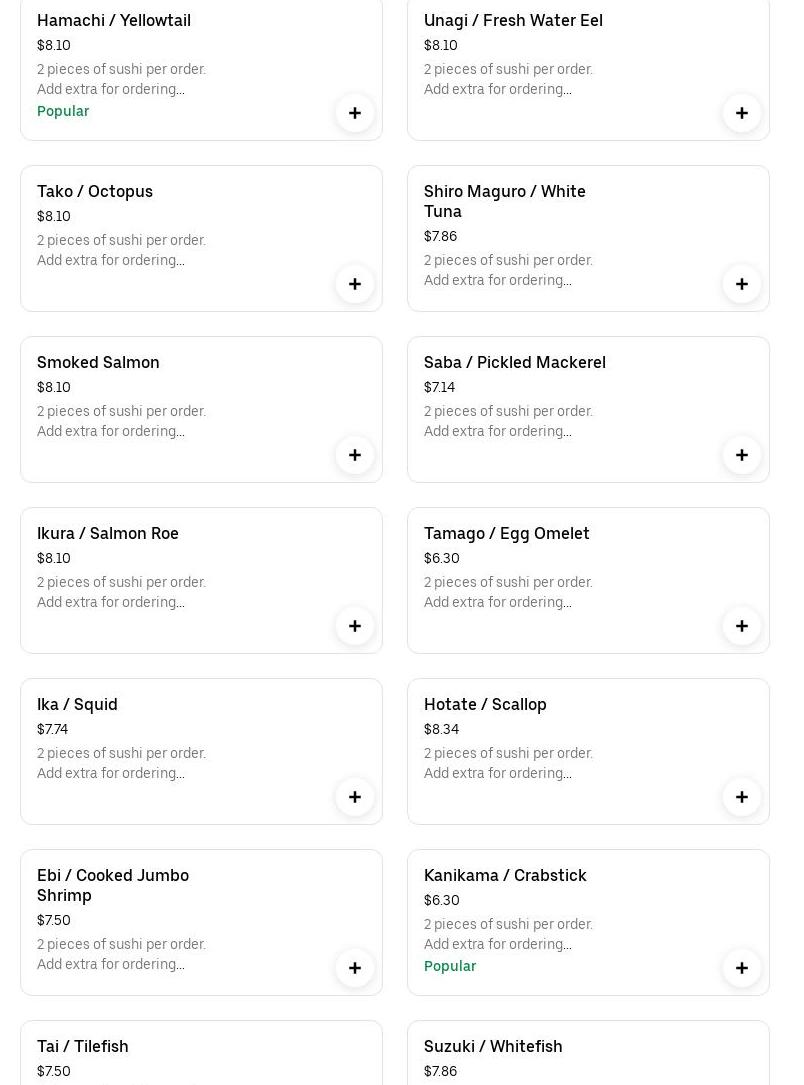Screen dimensions: 804x1085
Task: Open Tamago / Egg Omelet description text
Action: pos(508,592)
